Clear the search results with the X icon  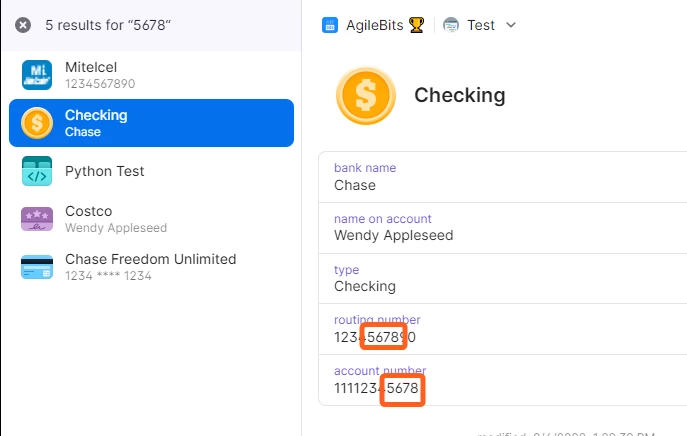(23, 25)
